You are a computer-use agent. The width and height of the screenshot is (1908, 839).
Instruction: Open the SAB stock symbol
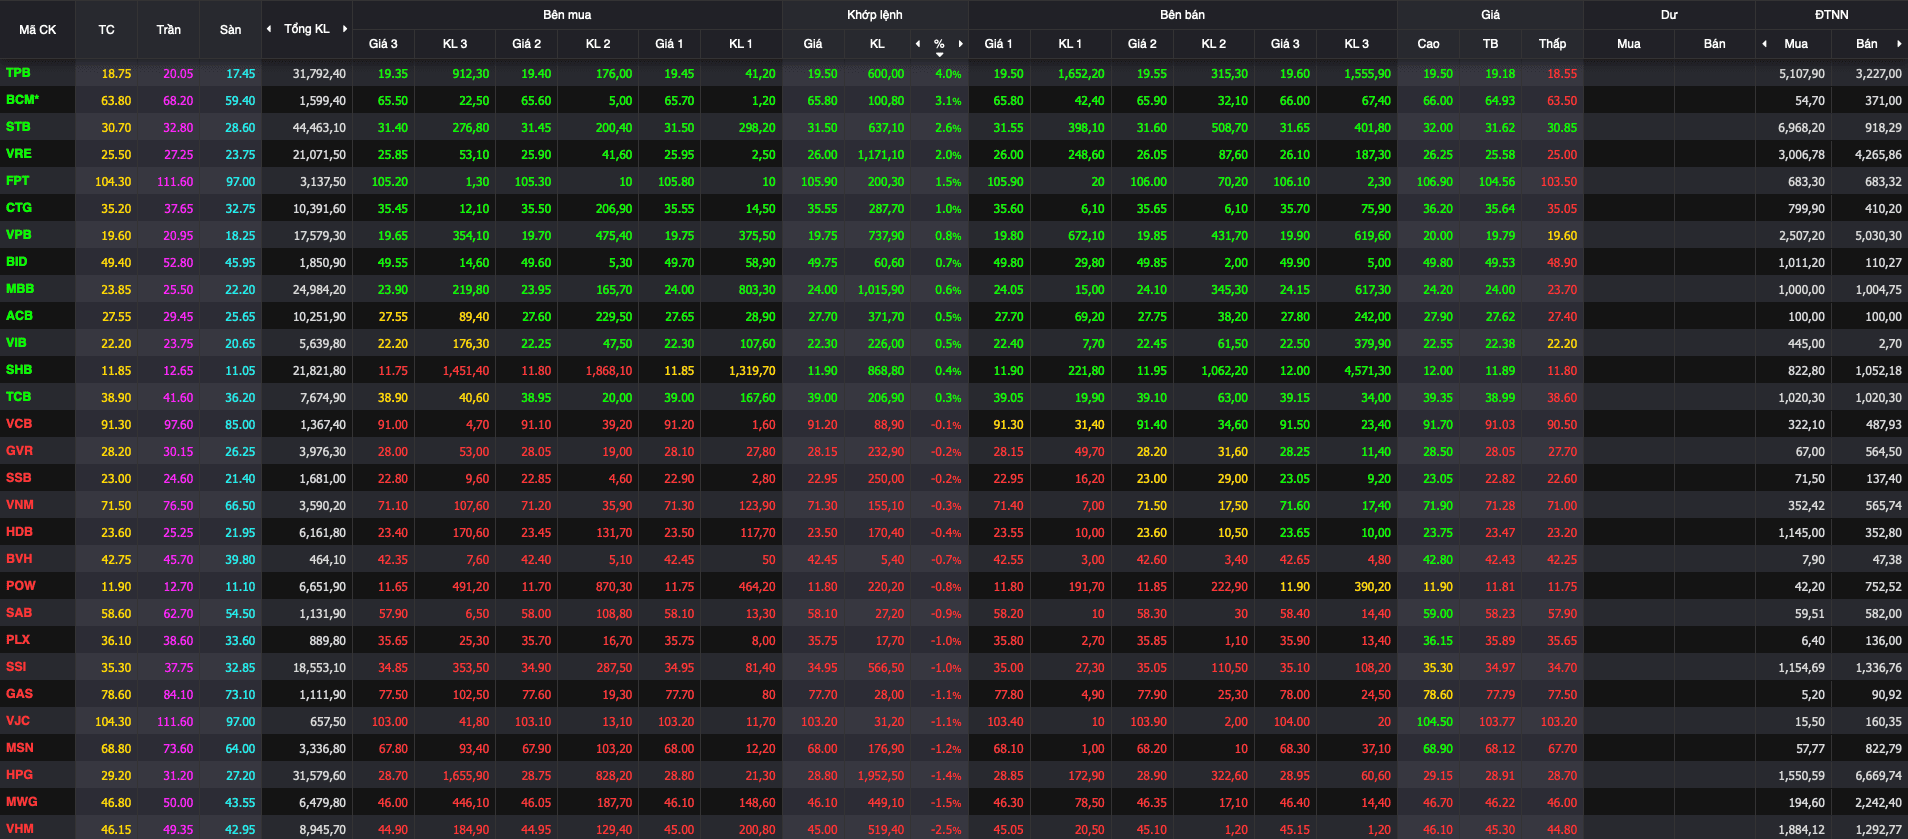(x=19, y=613)
